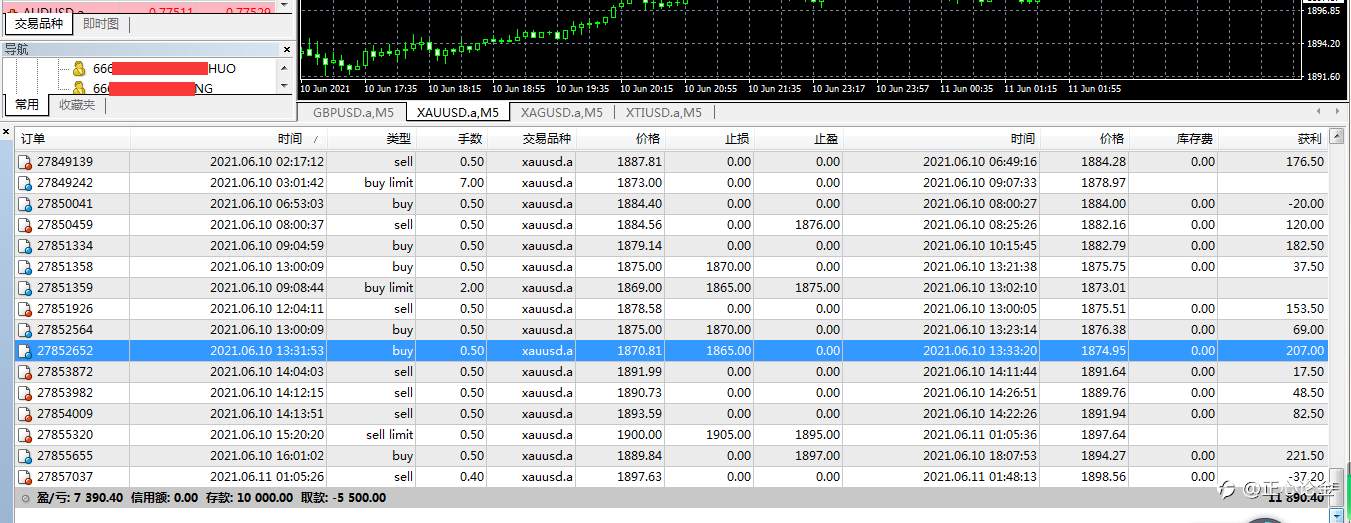Switch to 交易品种 tab

(x=38, y=24)
